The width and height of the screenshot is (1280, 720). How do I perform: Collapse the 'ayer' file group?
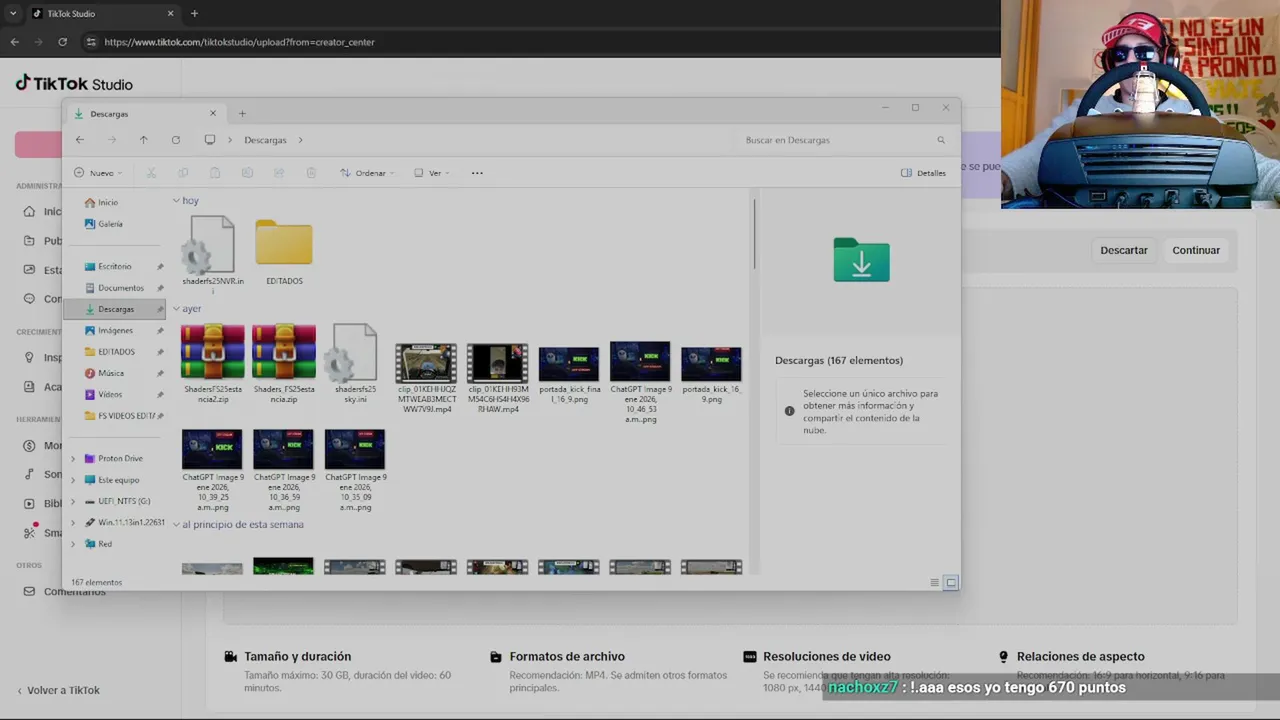point(176,309)
